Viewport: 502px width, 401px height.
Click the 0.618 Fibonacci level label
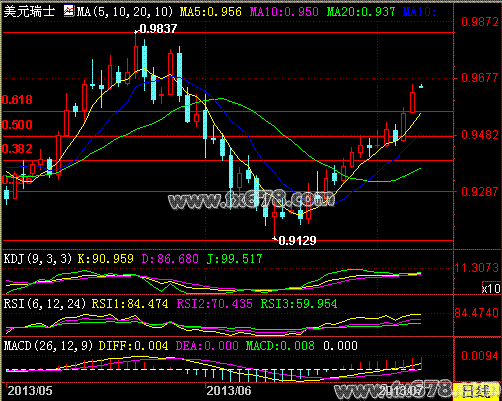point(17,100)
